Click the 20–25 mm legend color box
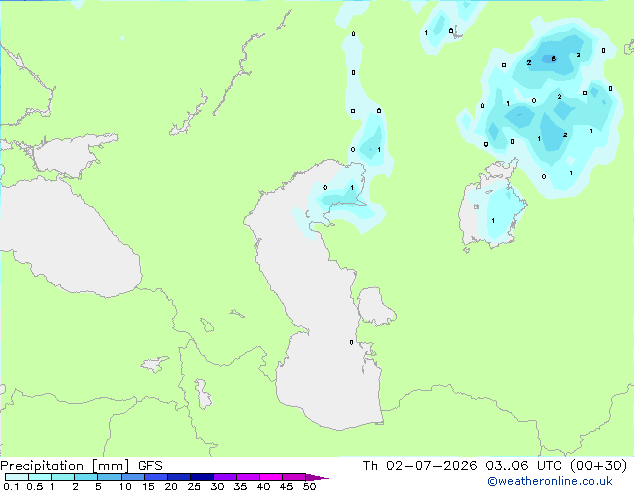This screenshot has width=634, height=490. (x=179, y=477)
